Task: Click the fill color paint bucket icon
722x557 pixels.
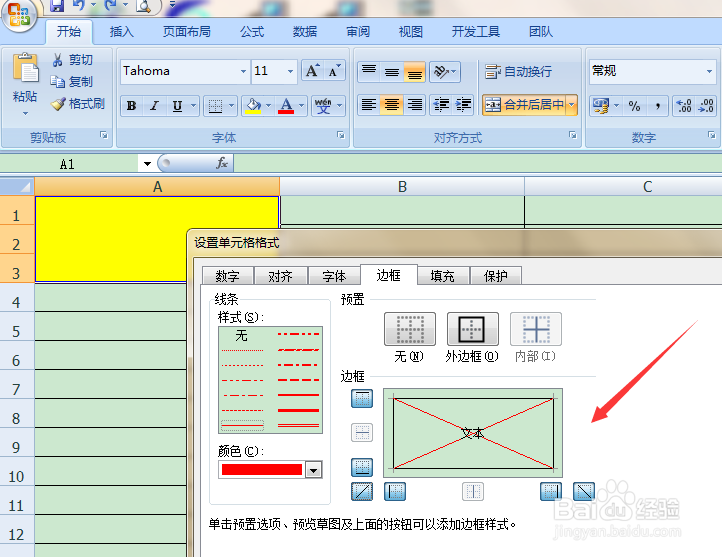Action: tap(254, 106)
